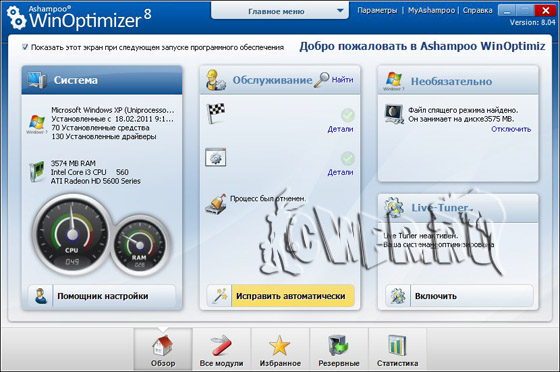560x372 pixels.
Task: Click the checkered flag icon
Action: [216, 113]
